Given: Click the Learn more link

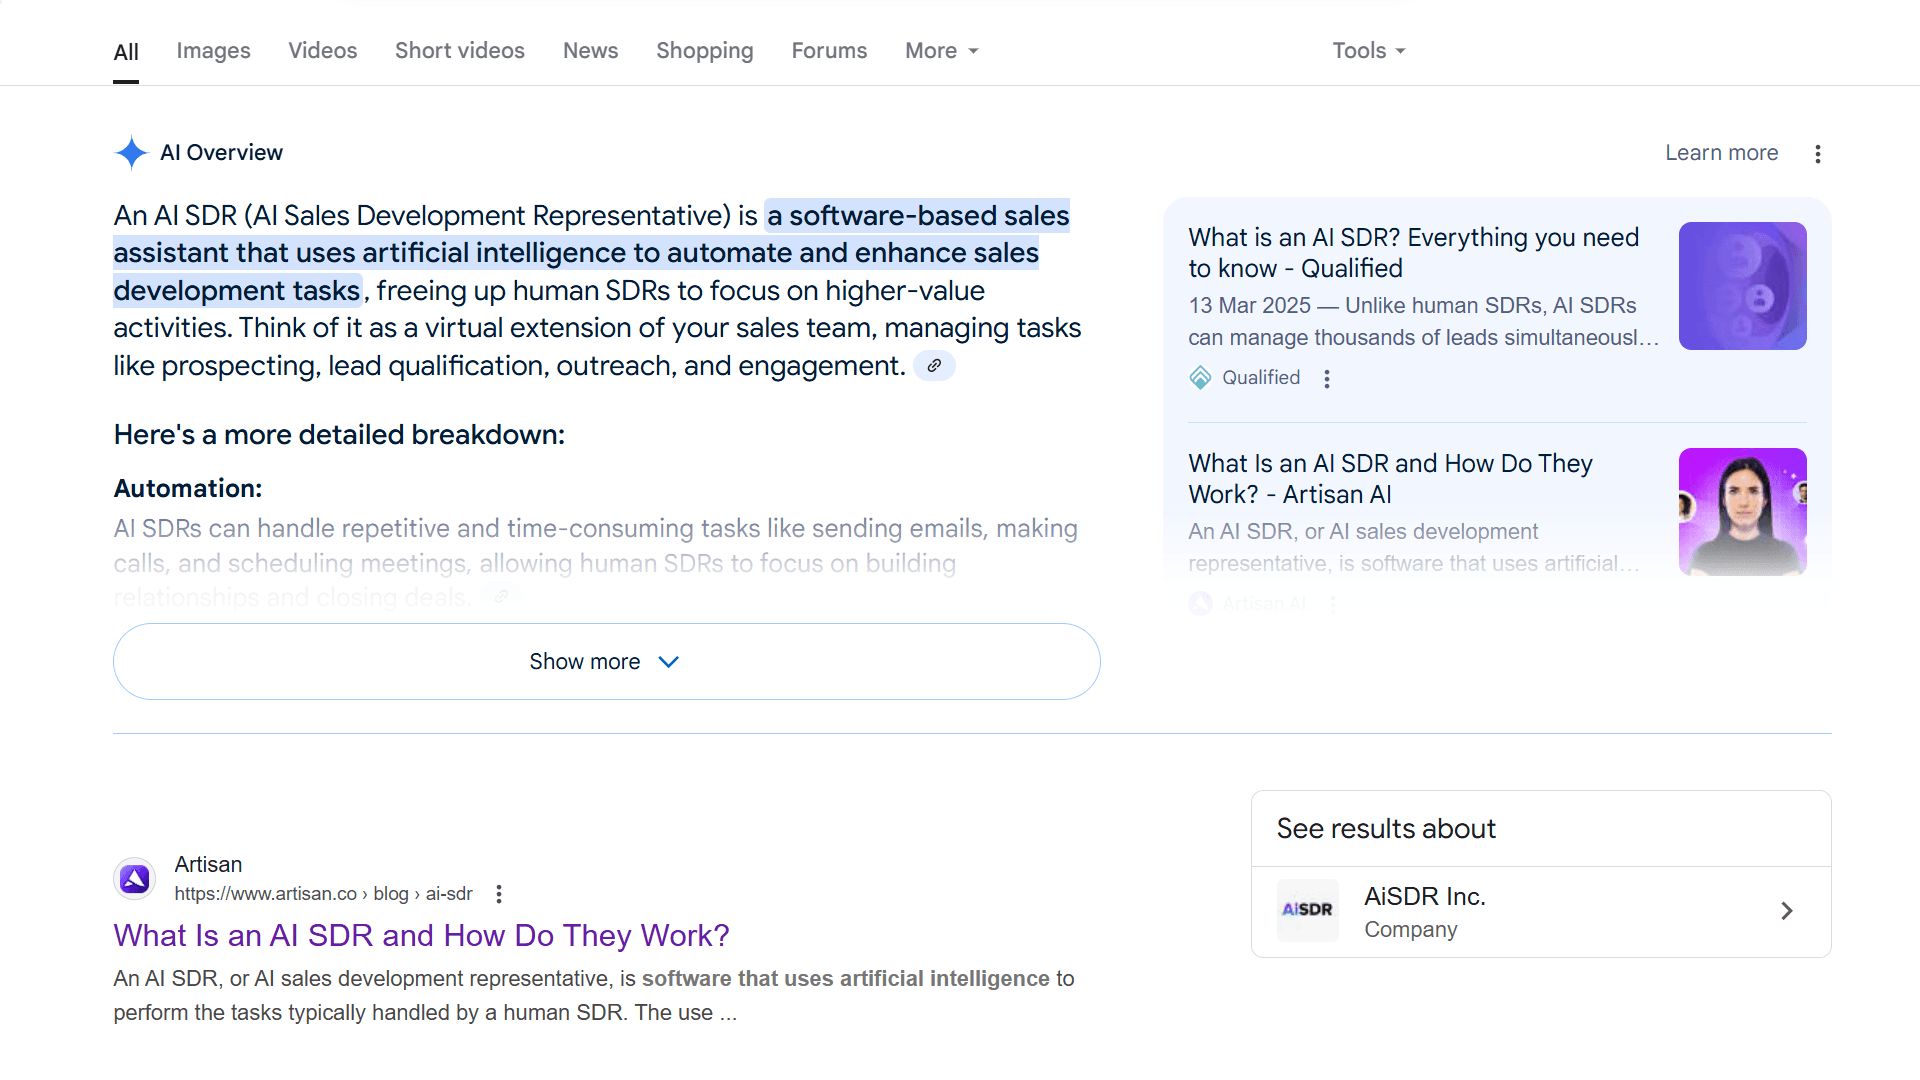Looking at the screenshot, I should click(x=1721, y=153).
